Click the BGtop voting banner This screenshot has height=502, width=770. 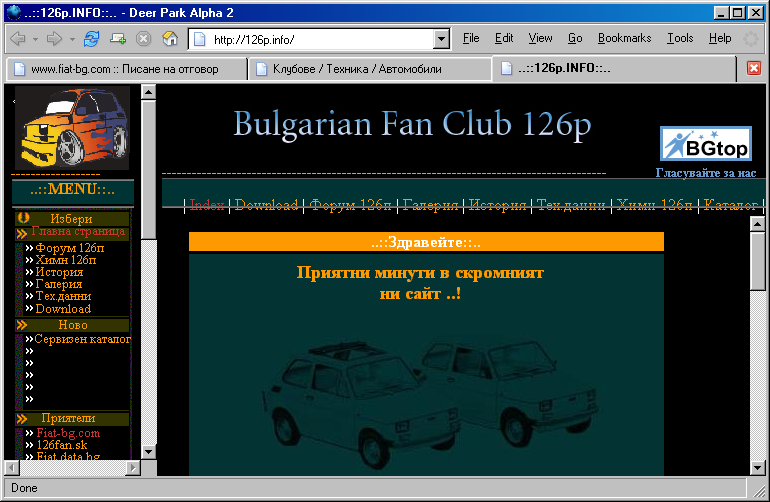click(705, 144)
